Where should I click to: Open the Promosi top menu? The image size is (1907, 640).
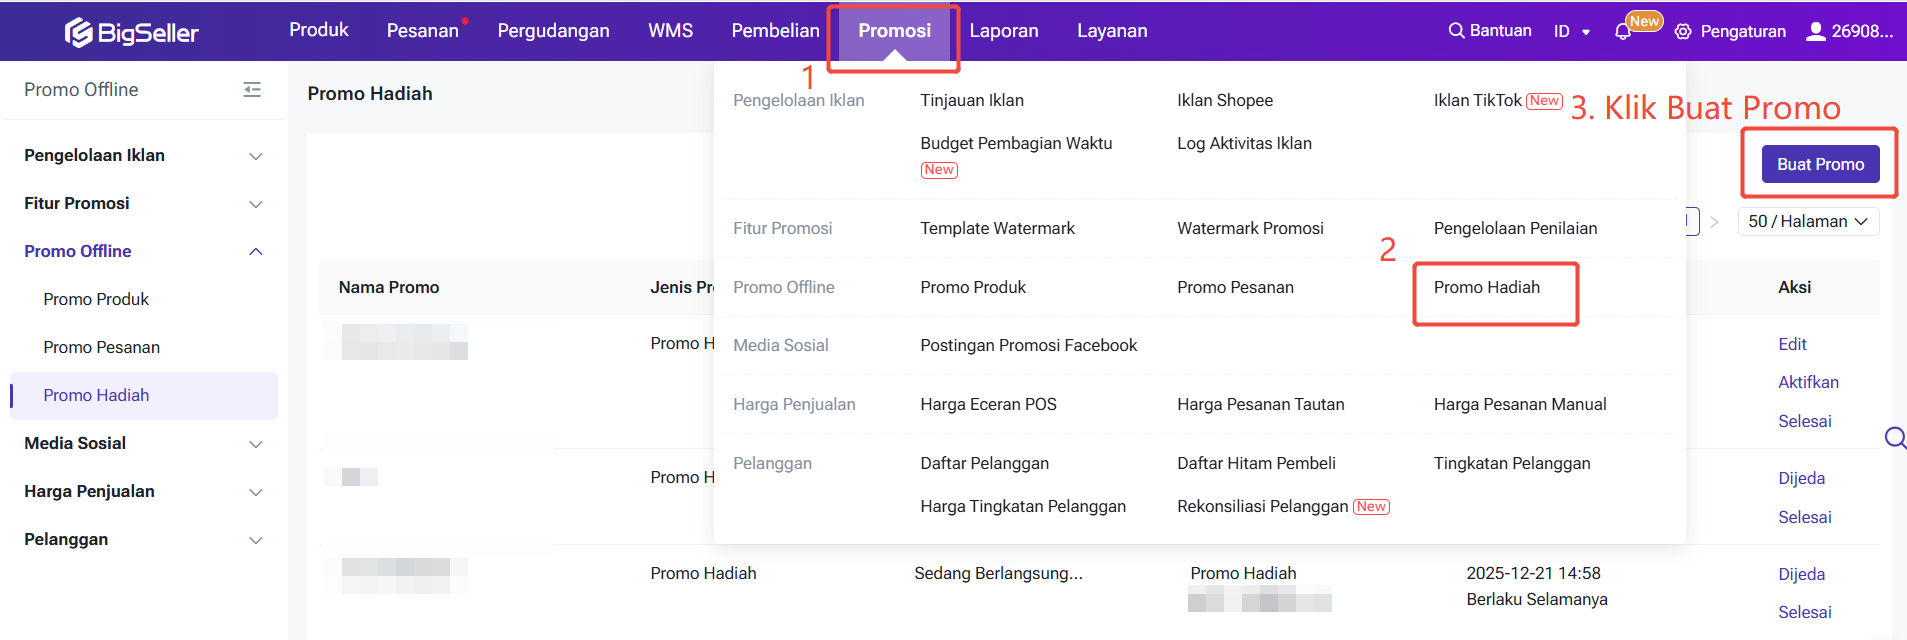pyautogui.click(x=894, y=31)
